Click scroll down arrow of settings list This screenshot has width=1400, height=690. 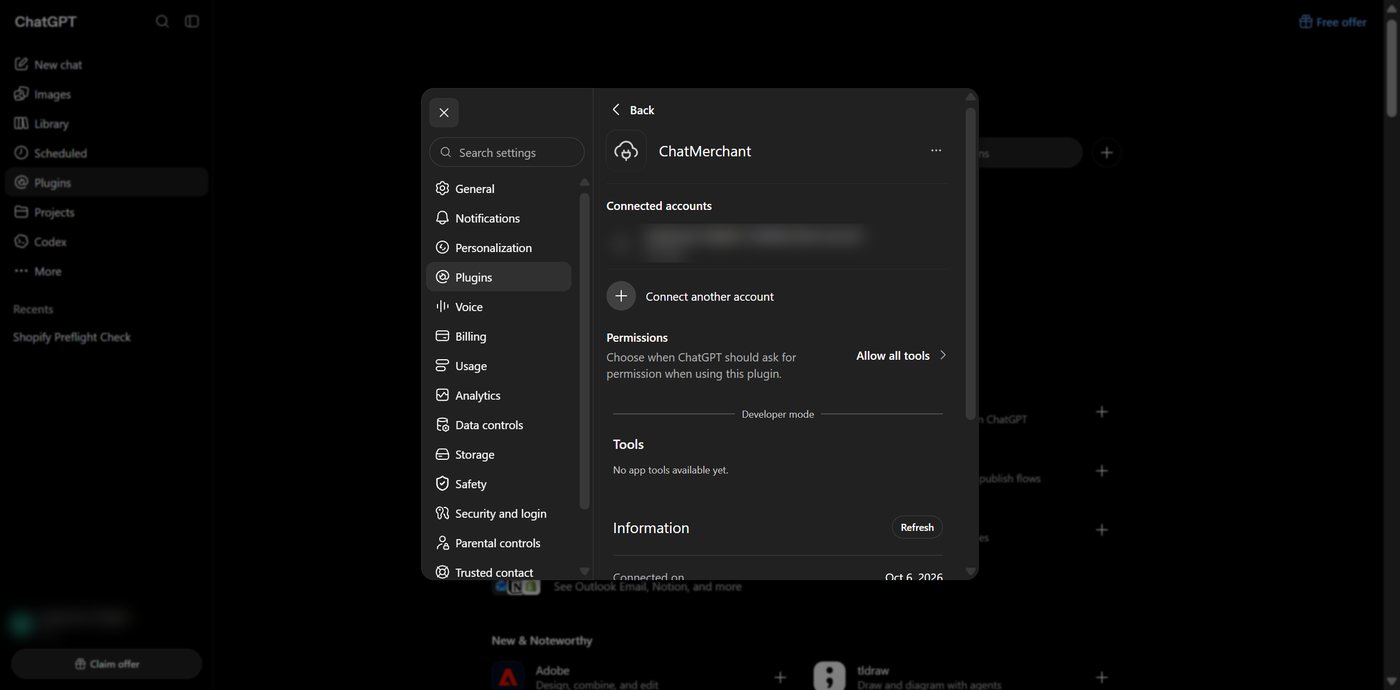point(584,571)
